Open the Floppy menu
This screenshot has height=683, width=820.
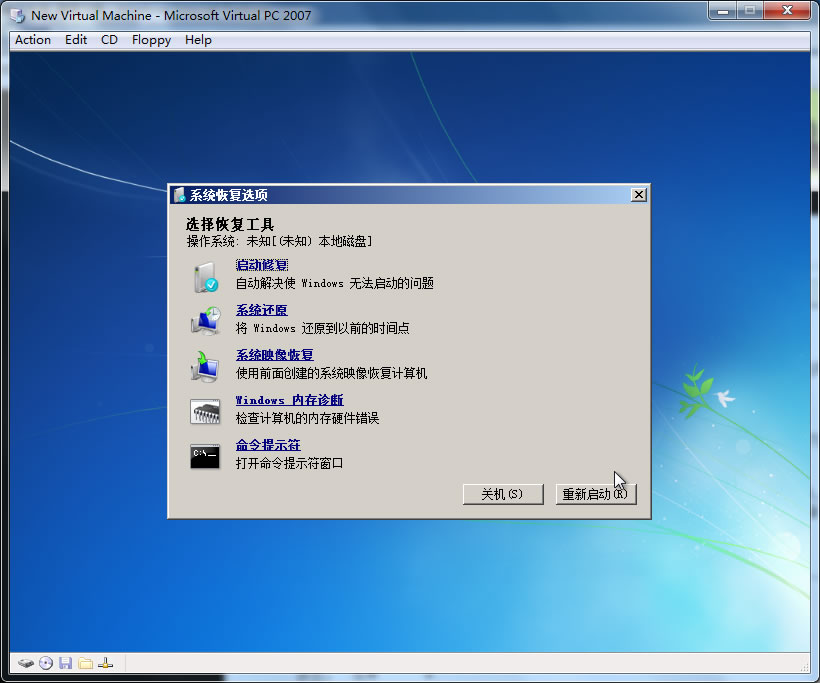pos(150,40)
